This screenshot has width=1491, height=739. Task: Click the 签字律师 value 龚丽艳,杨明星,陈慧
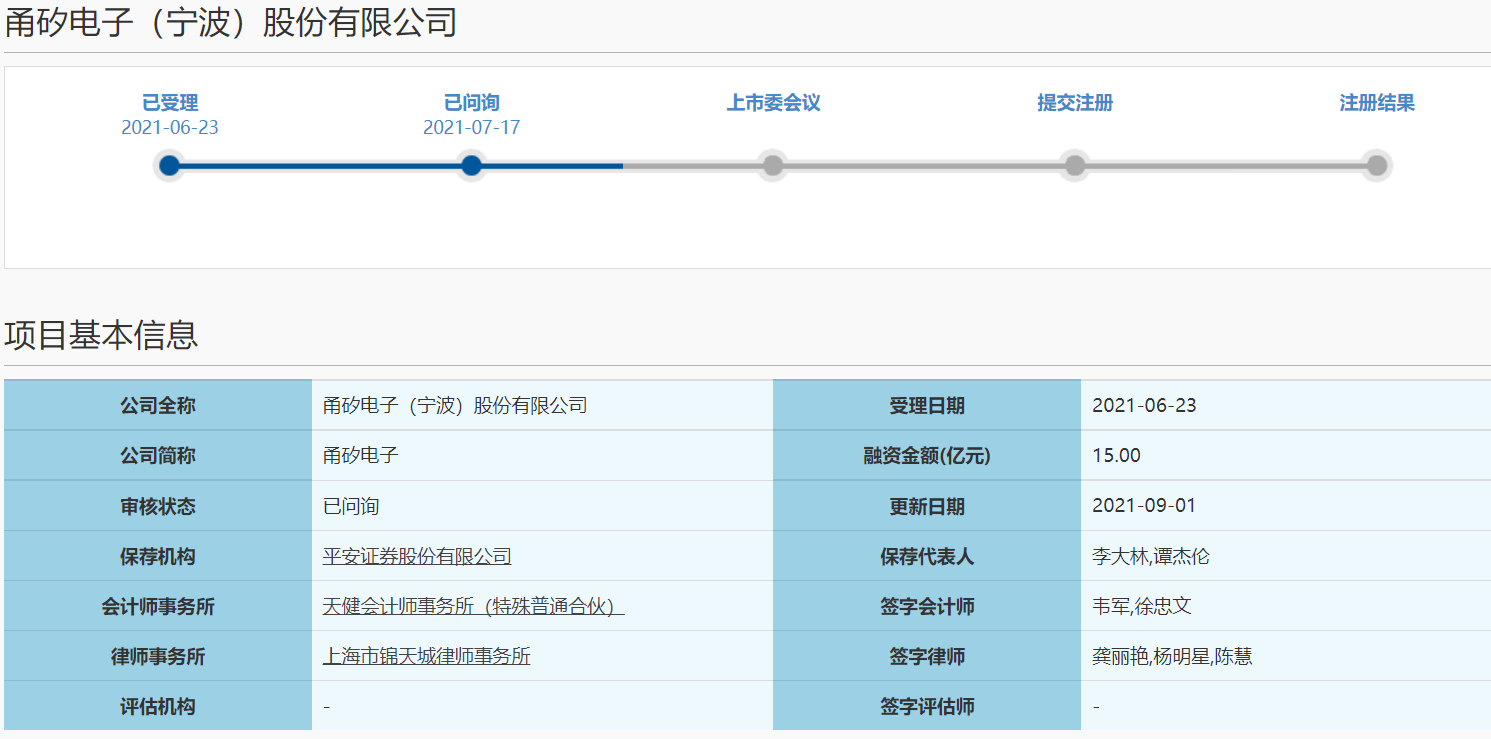coord(1172,656)
